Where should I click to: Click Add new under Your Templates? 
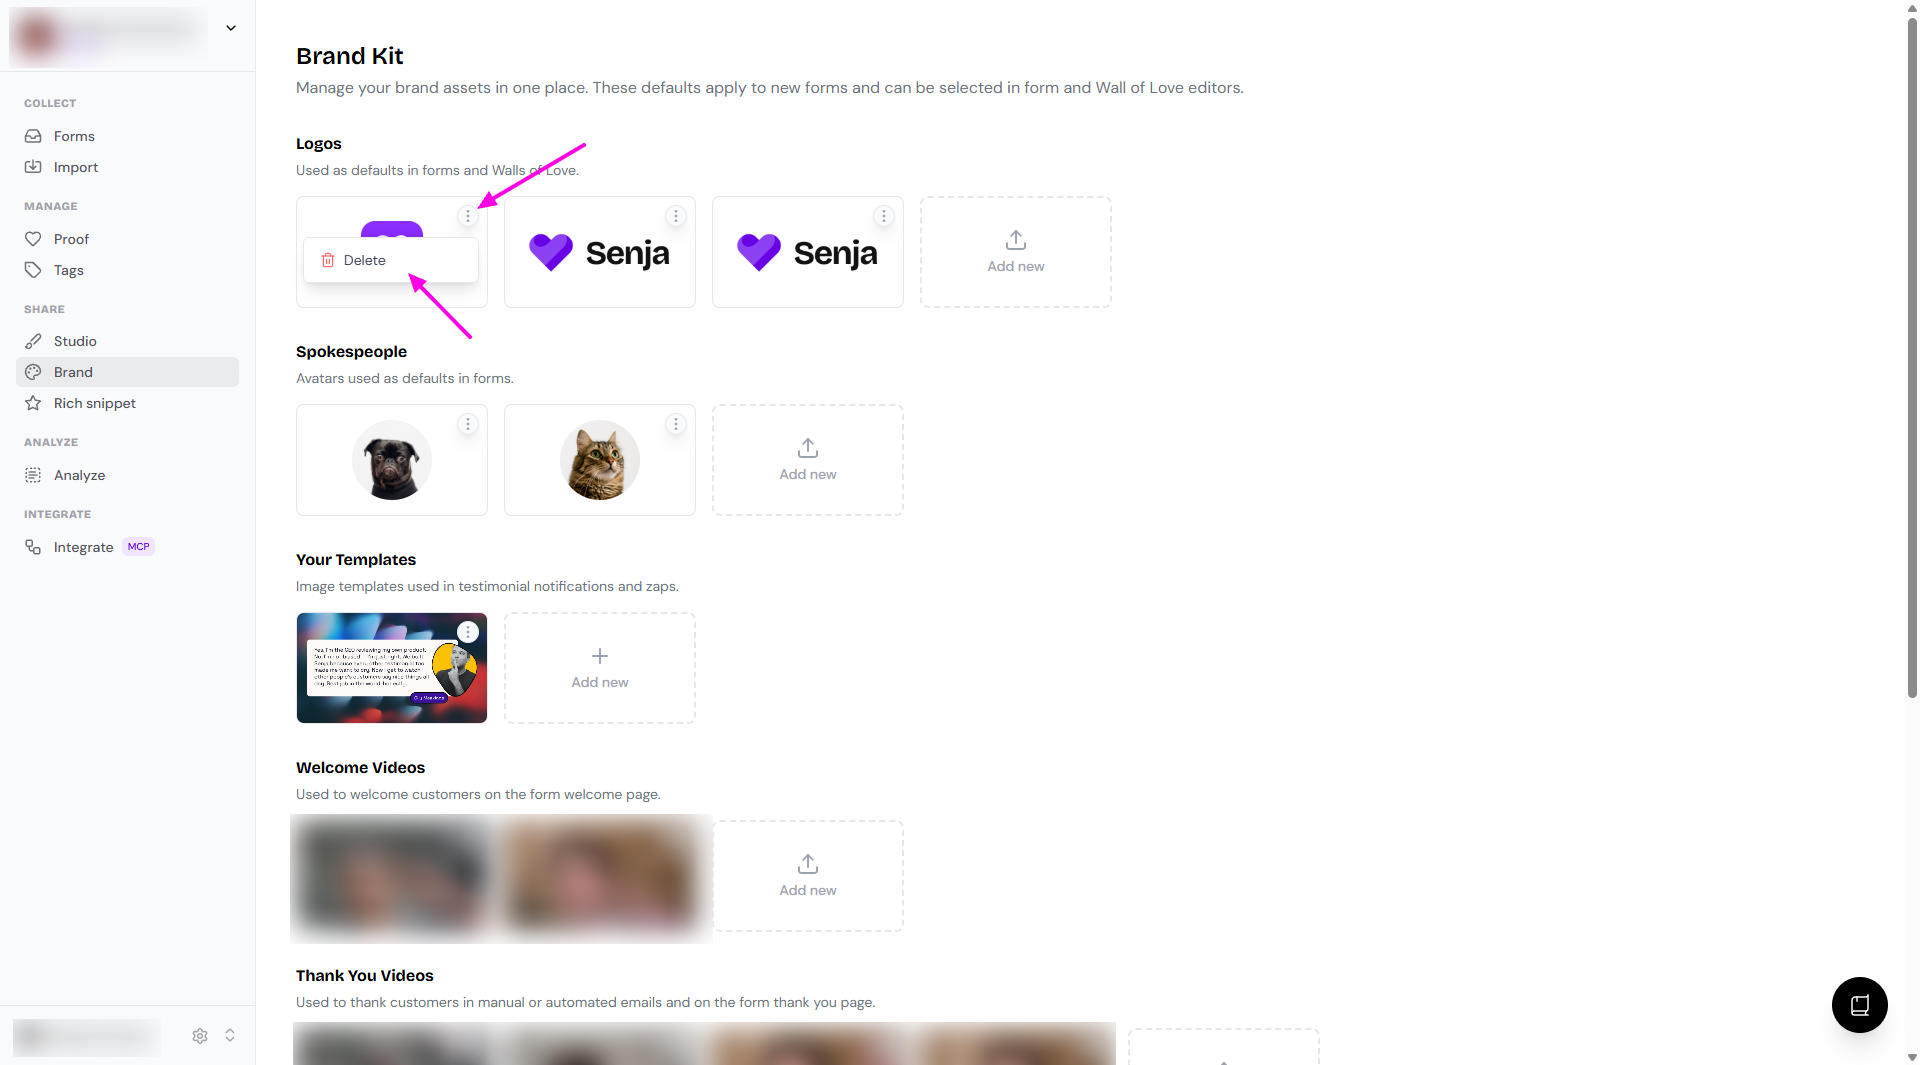tap(600, 668)
